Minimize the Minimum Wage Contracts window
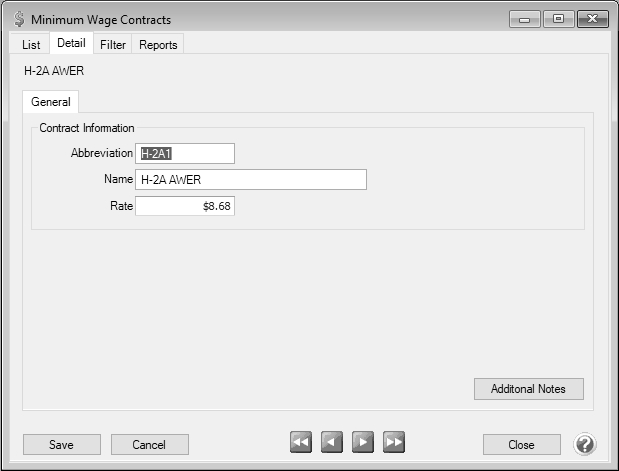Screen dimensions: 619x471 pyautogui.click(x=524, y=19)
